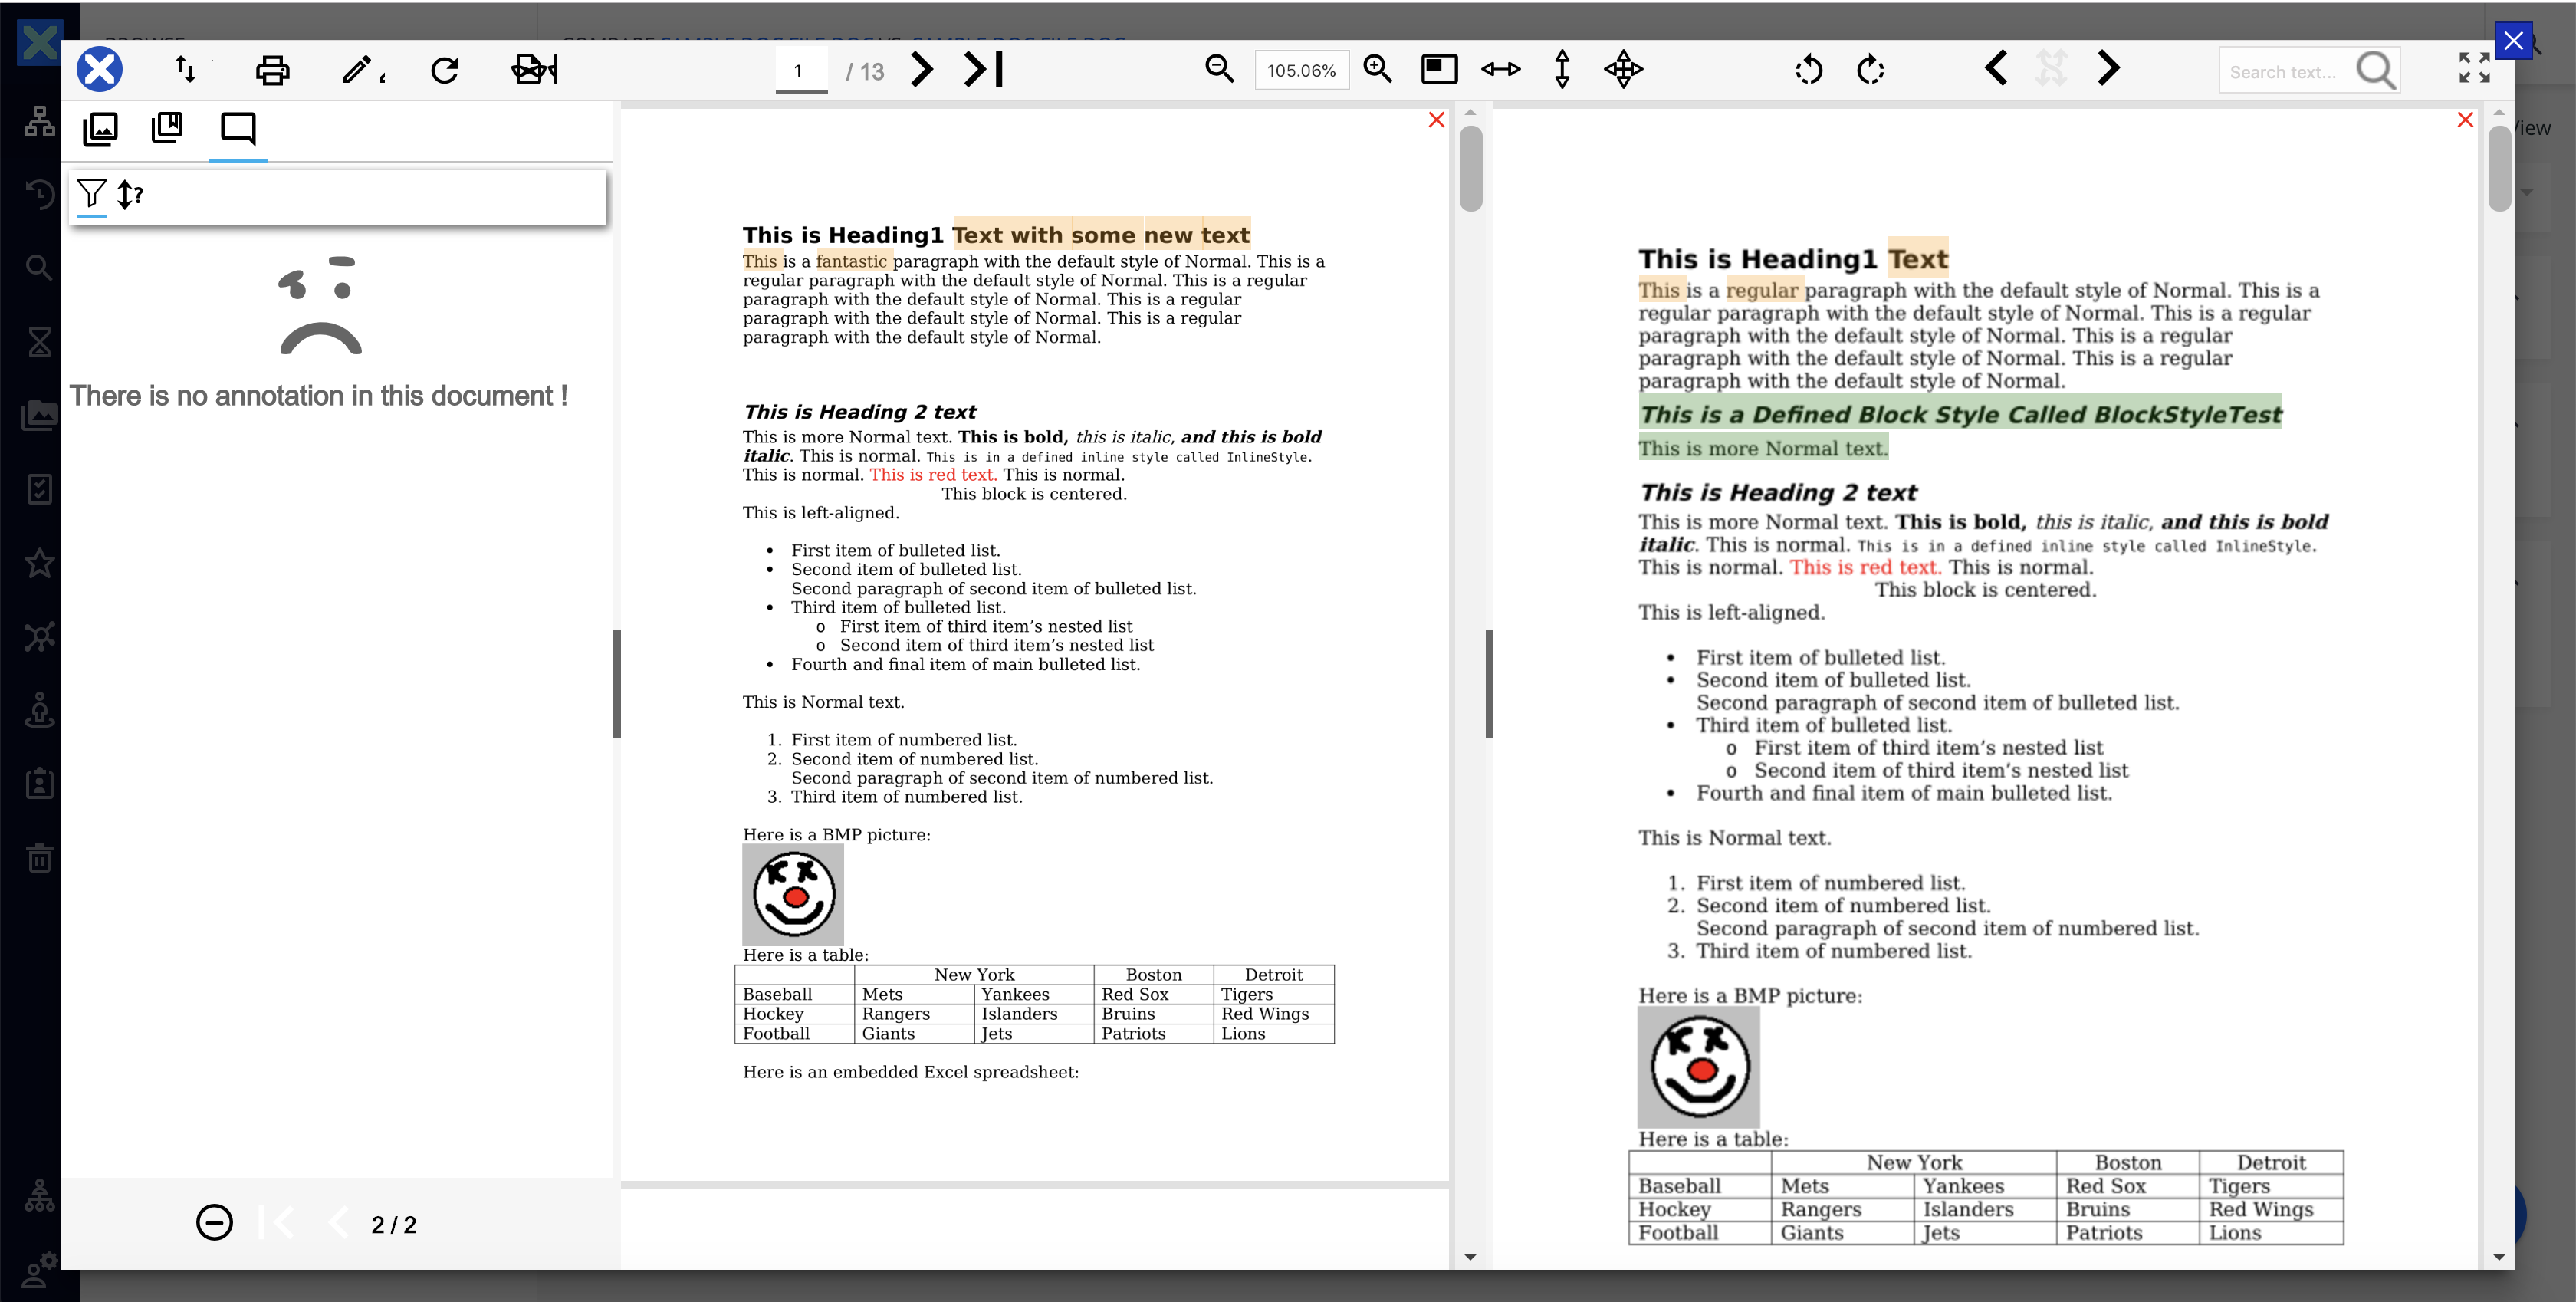Go to the last page
2576x1302 pixels.
(x=983, y=69)
